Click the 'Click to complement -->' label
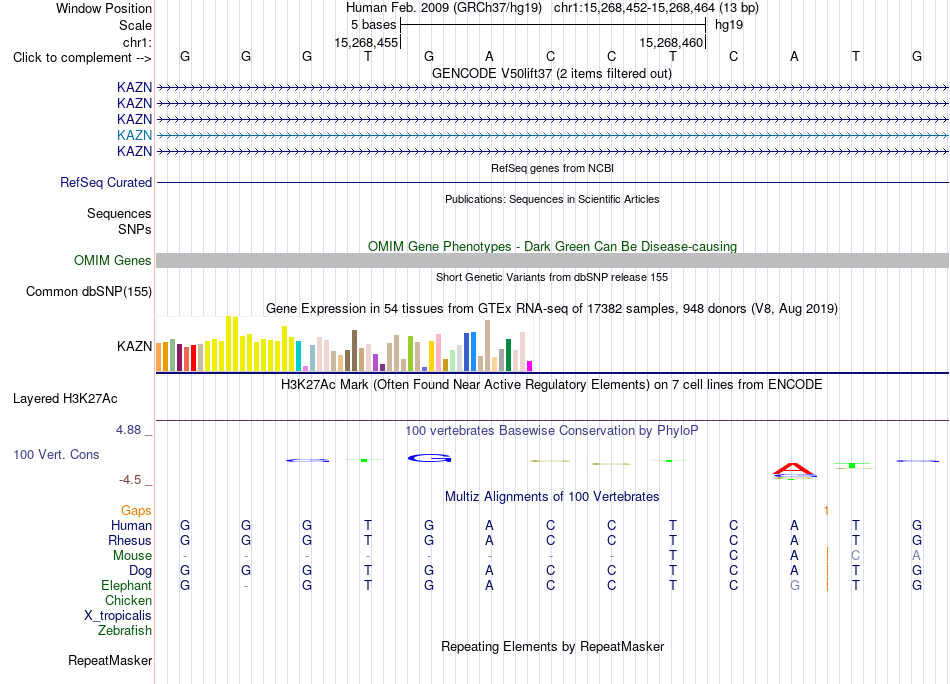The width and height of the screenshot is (950, 684). 82,58
